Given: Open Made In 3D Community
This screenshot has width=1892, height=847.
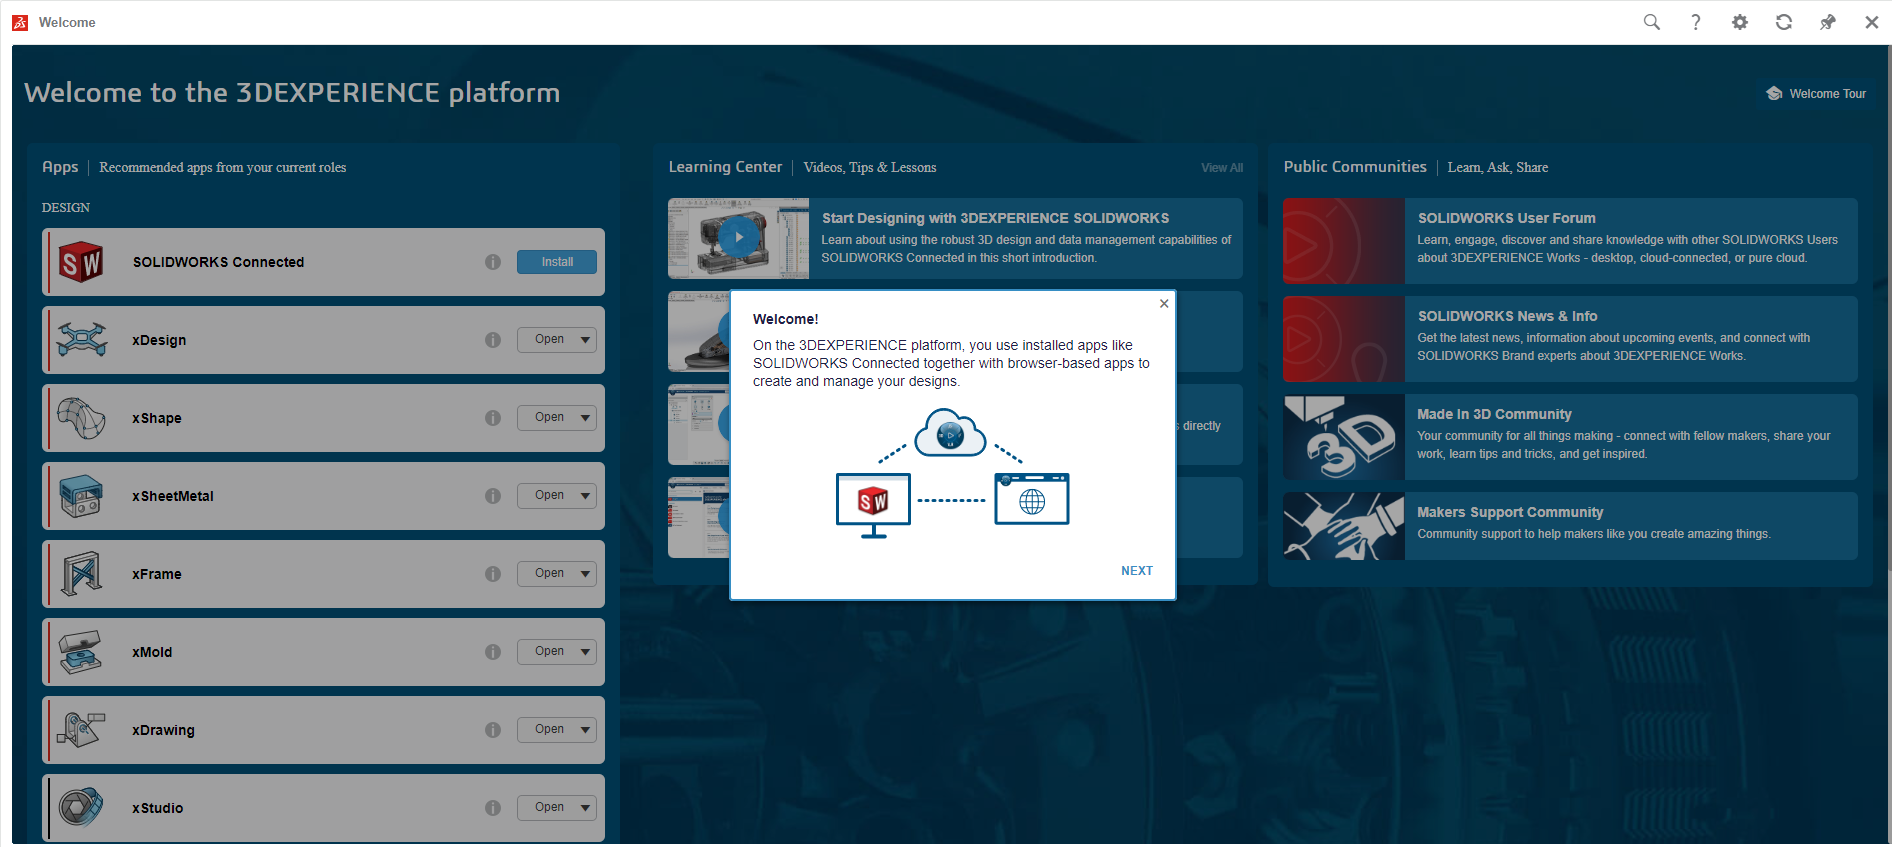Looking at the screenshot, I should point(1570,437).
